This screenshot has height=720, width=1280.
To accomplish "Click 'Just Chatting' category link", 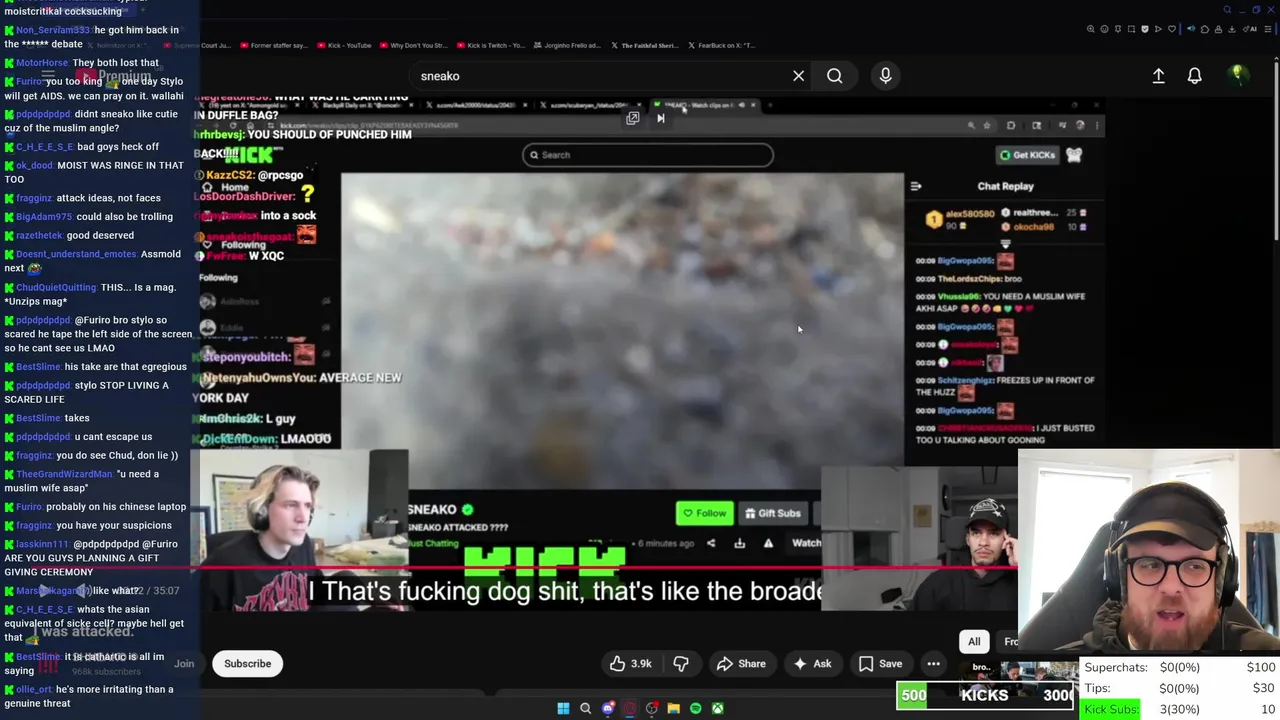I will (x=434, y=544).
